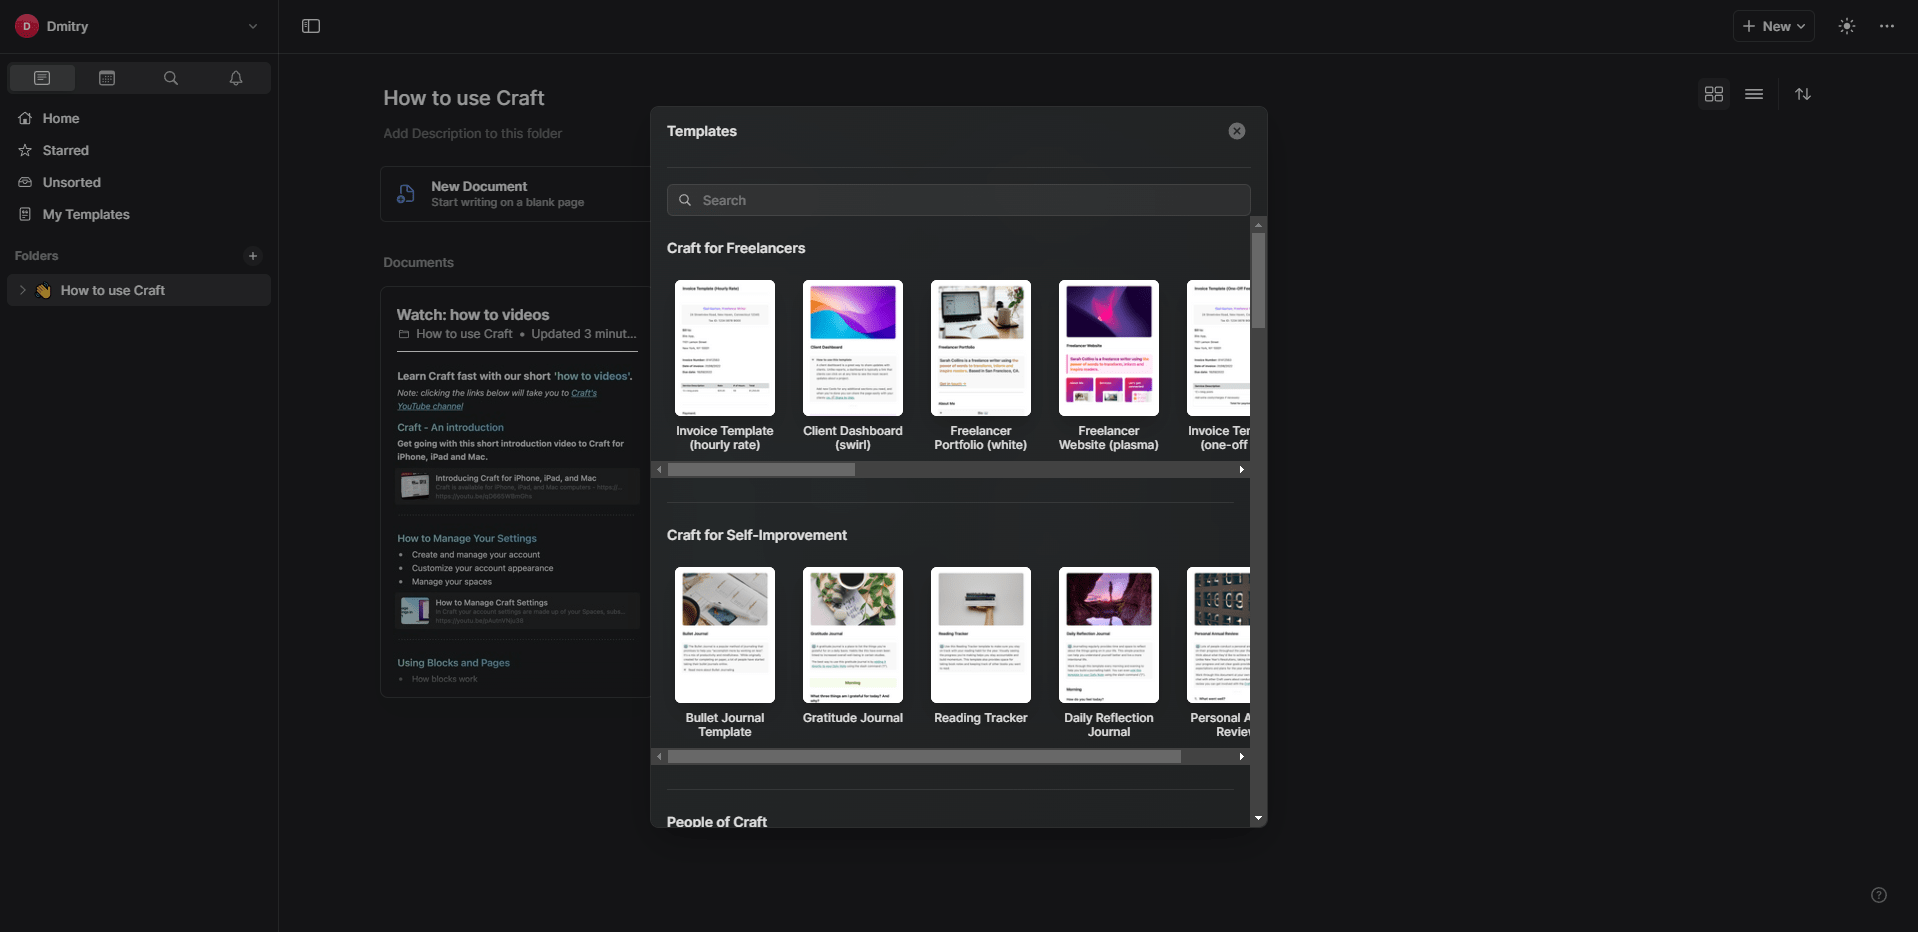
Task: Select the Craft for Self-Improvement heading
Action: click(757, 535)
